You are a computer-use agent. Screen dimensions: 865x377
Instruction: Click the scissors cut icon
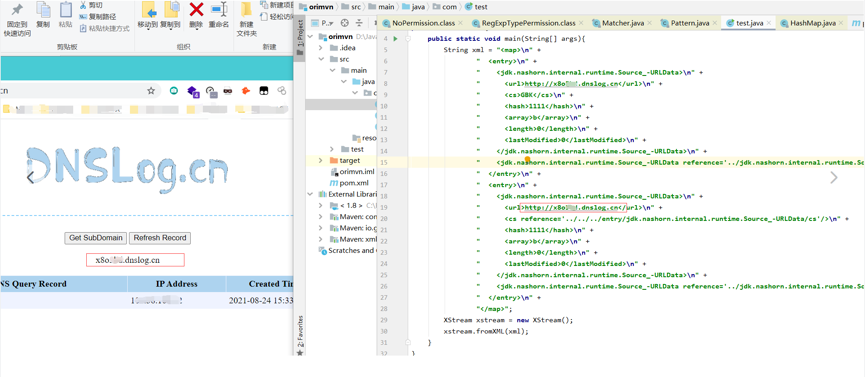pyautogui.click(x=83, y=5)
